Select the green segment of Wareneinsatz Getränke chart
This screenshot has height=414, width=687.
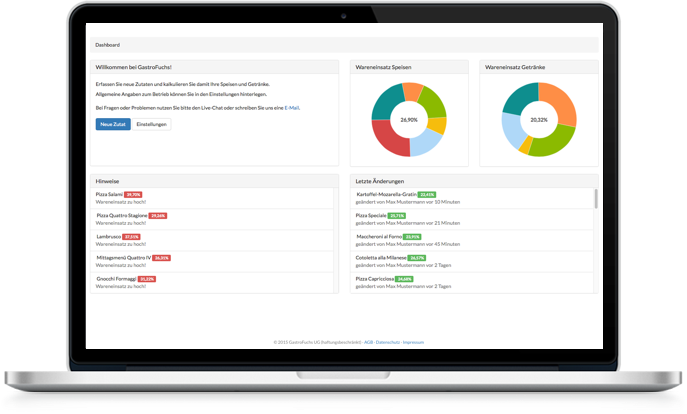click(554, 143)
